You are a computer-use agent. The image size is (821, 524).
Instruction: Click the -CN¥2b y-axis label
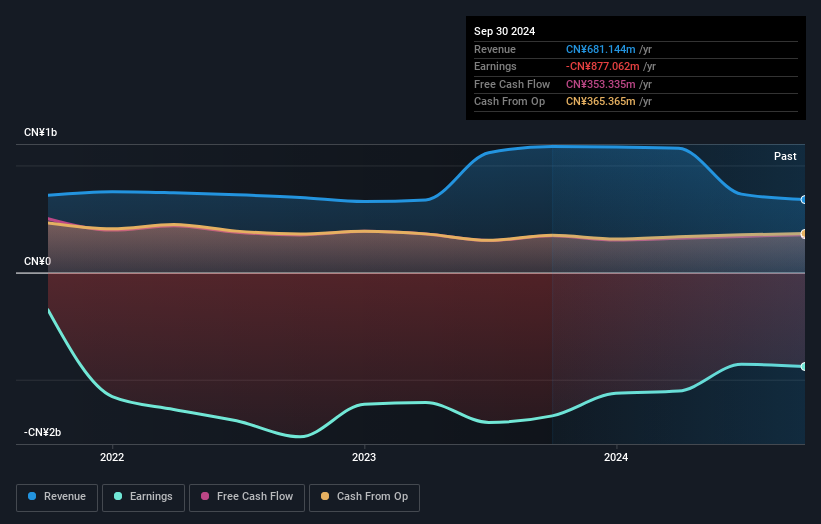click(42, 432)
